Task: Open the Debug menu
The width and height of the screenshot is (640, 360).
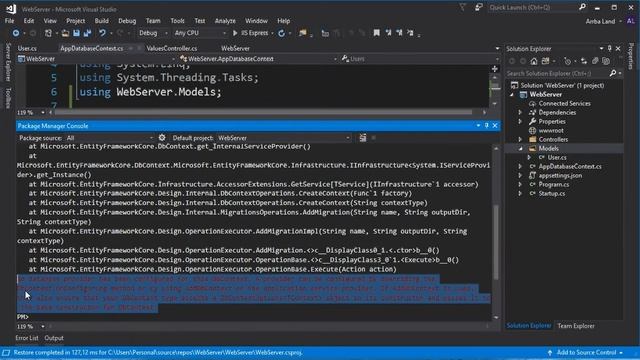Action: (127, 21)
